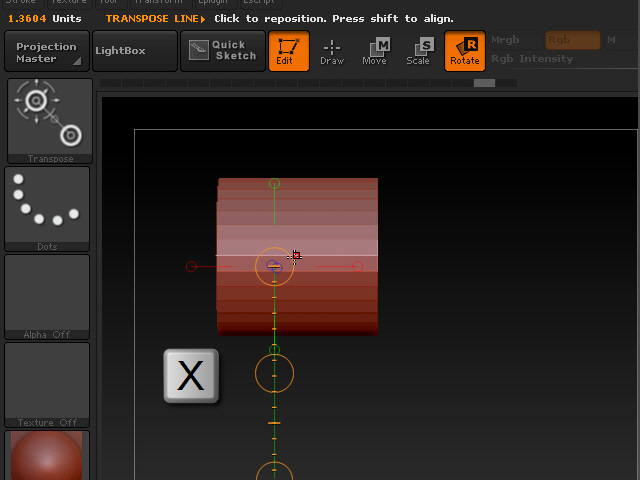The height and width of the screenshot is (480, 640).
Task: Toggle the Rotate transpose mode
Action: coord(465,51)
